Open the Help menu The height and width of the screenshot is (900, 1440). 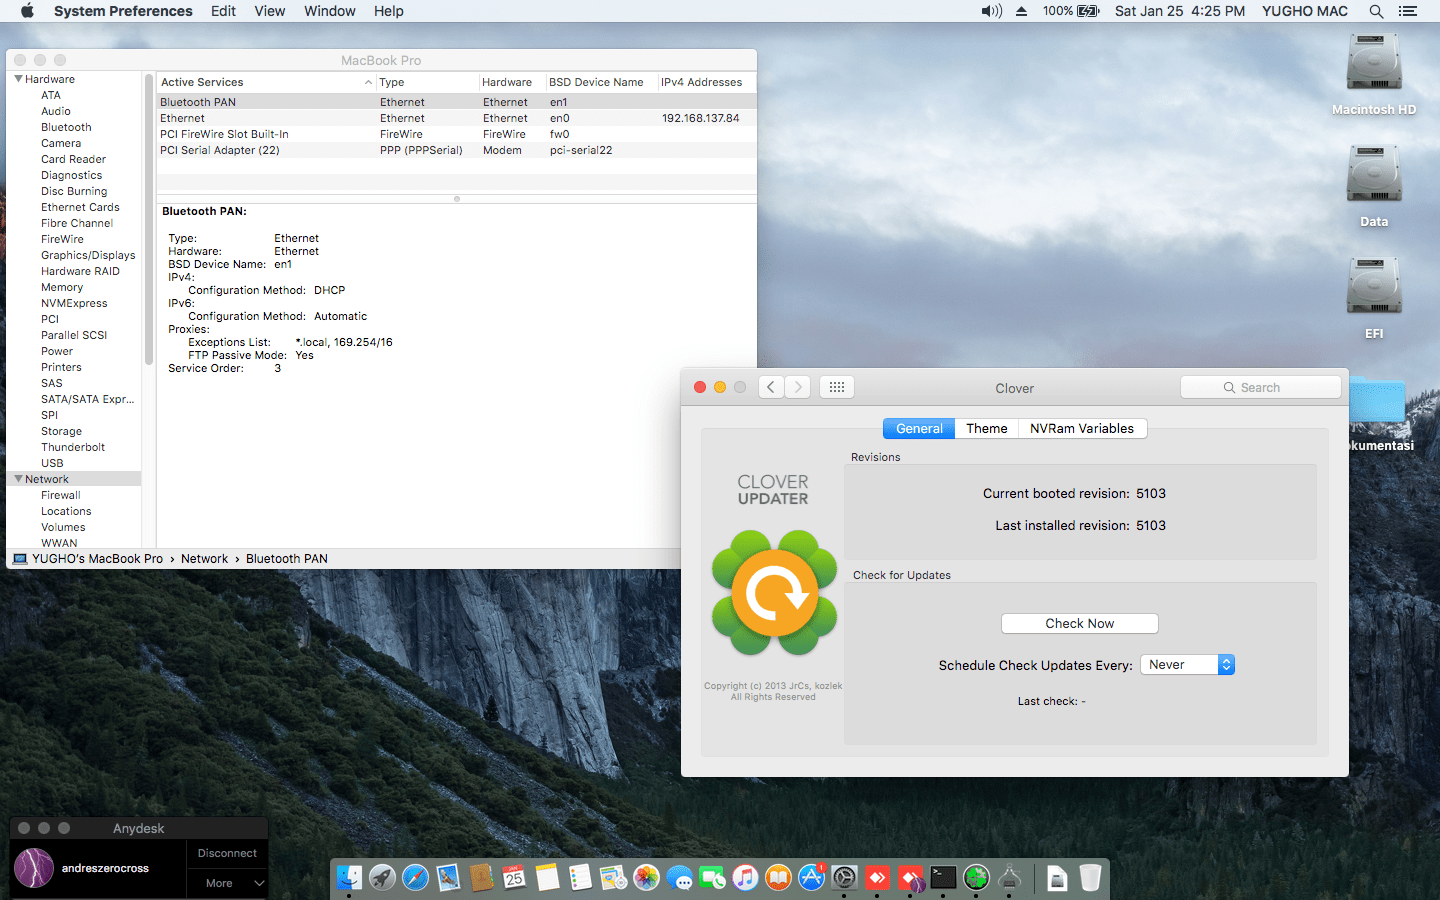(x=389, y=11)
